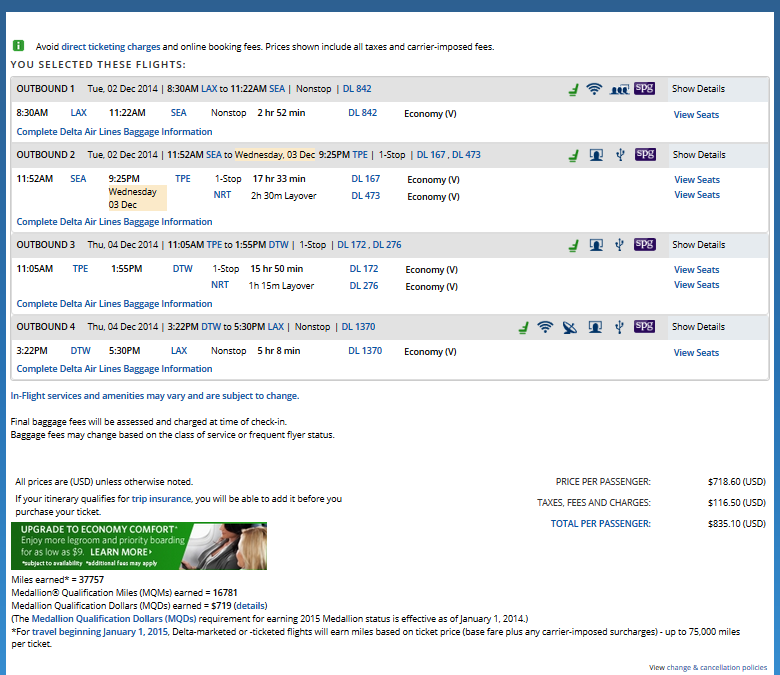Open the DL 1370 flight number link
This screenshot has height=675, width=780.
click(x=365, y=351)
